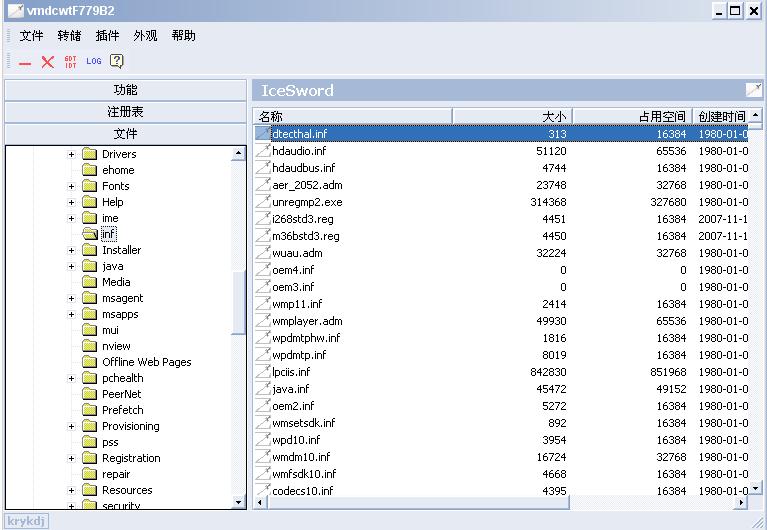This screenshot has height=530, width=767.
Task: Switch to the 注册表 panel
Action: pos(125,112)
